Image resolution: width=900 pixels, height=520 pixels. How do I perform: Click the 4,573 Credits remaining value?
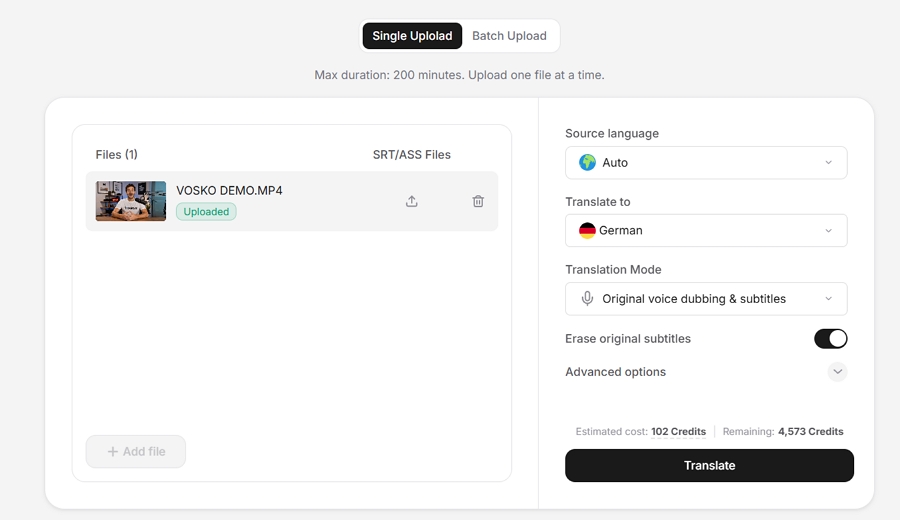click(810, 432)
